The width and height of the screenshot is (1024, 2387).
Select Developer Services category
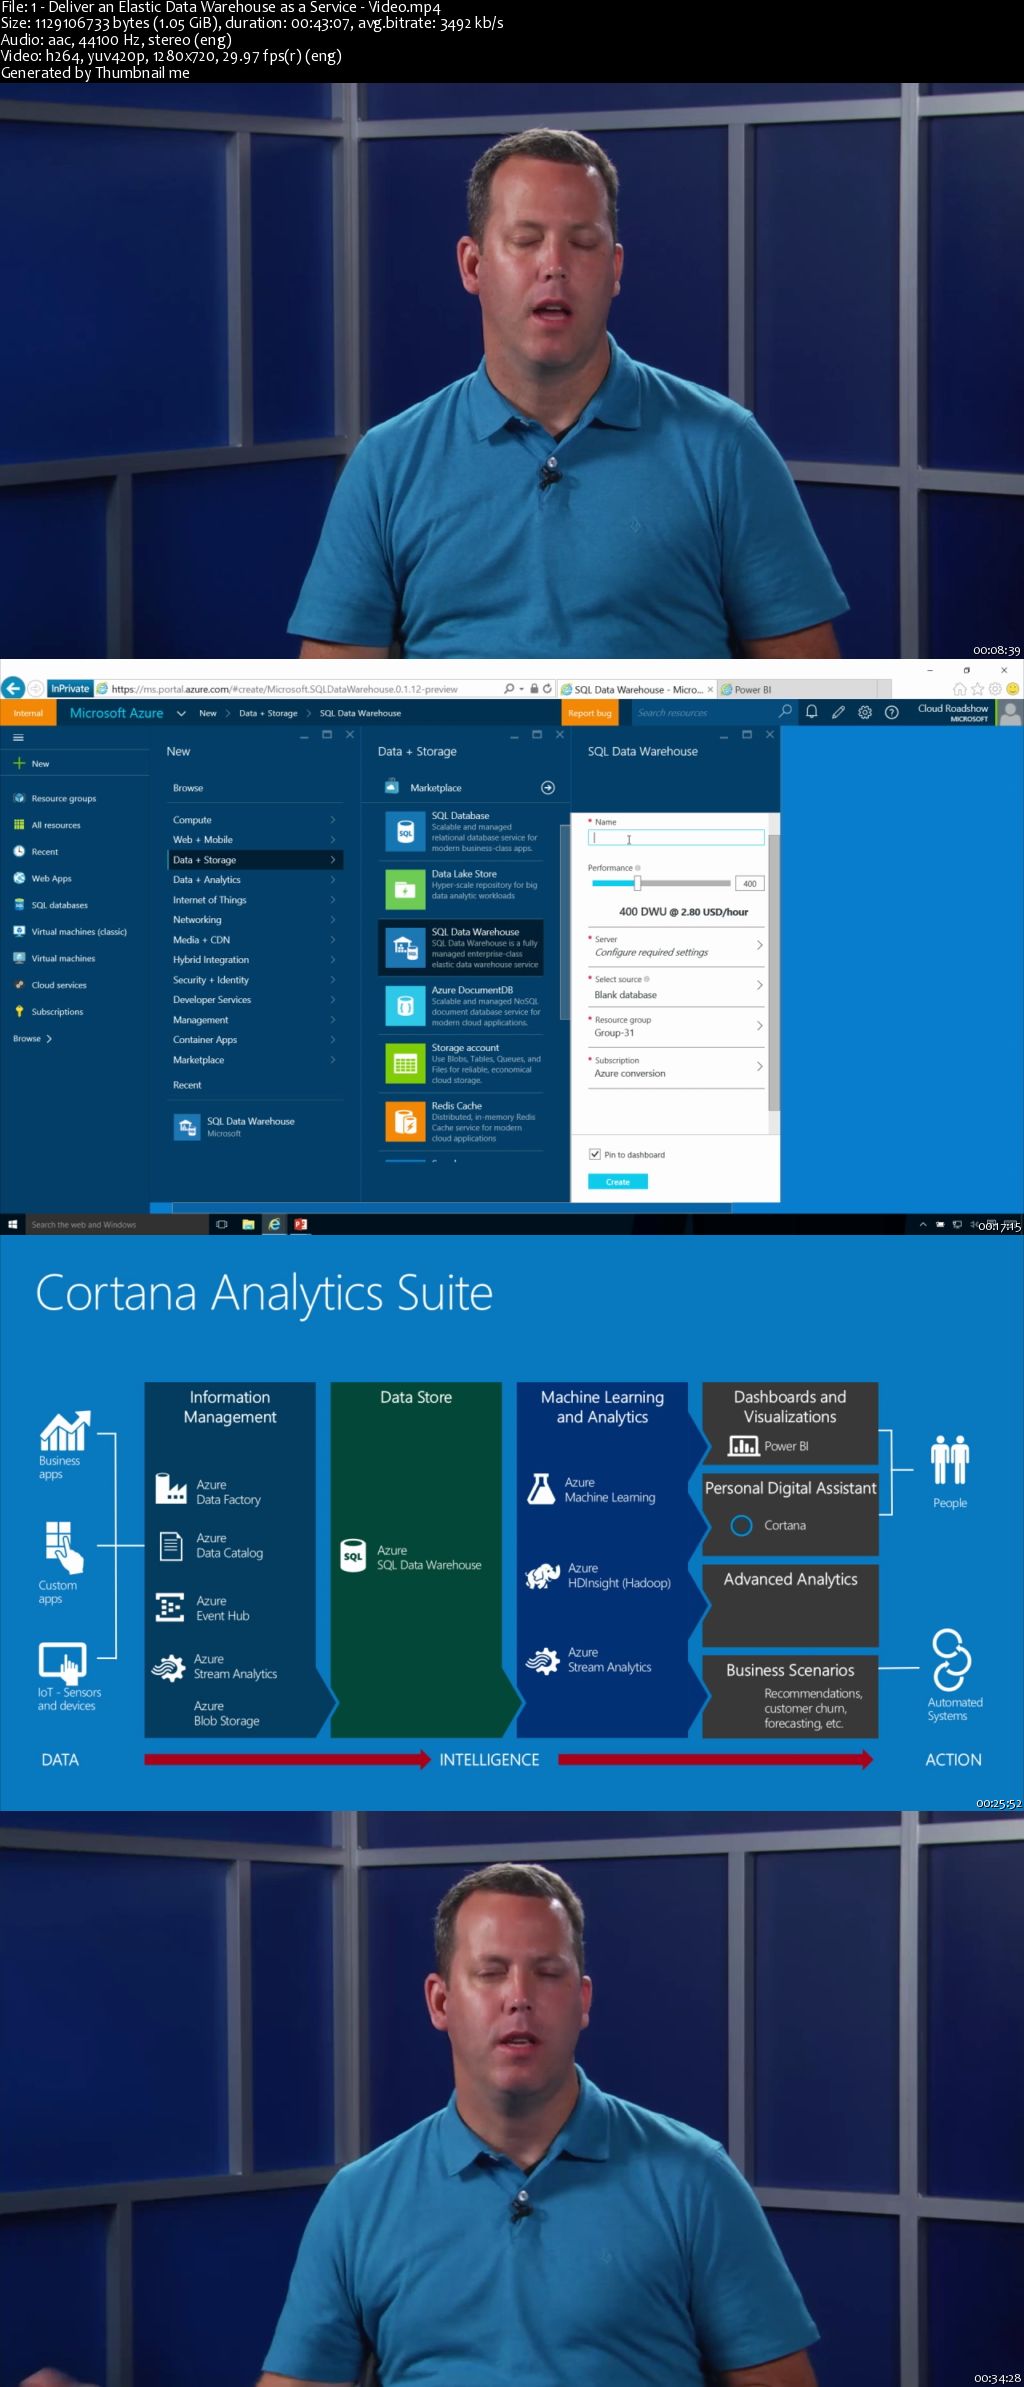pyautogui.click(x=255, y=1000)
